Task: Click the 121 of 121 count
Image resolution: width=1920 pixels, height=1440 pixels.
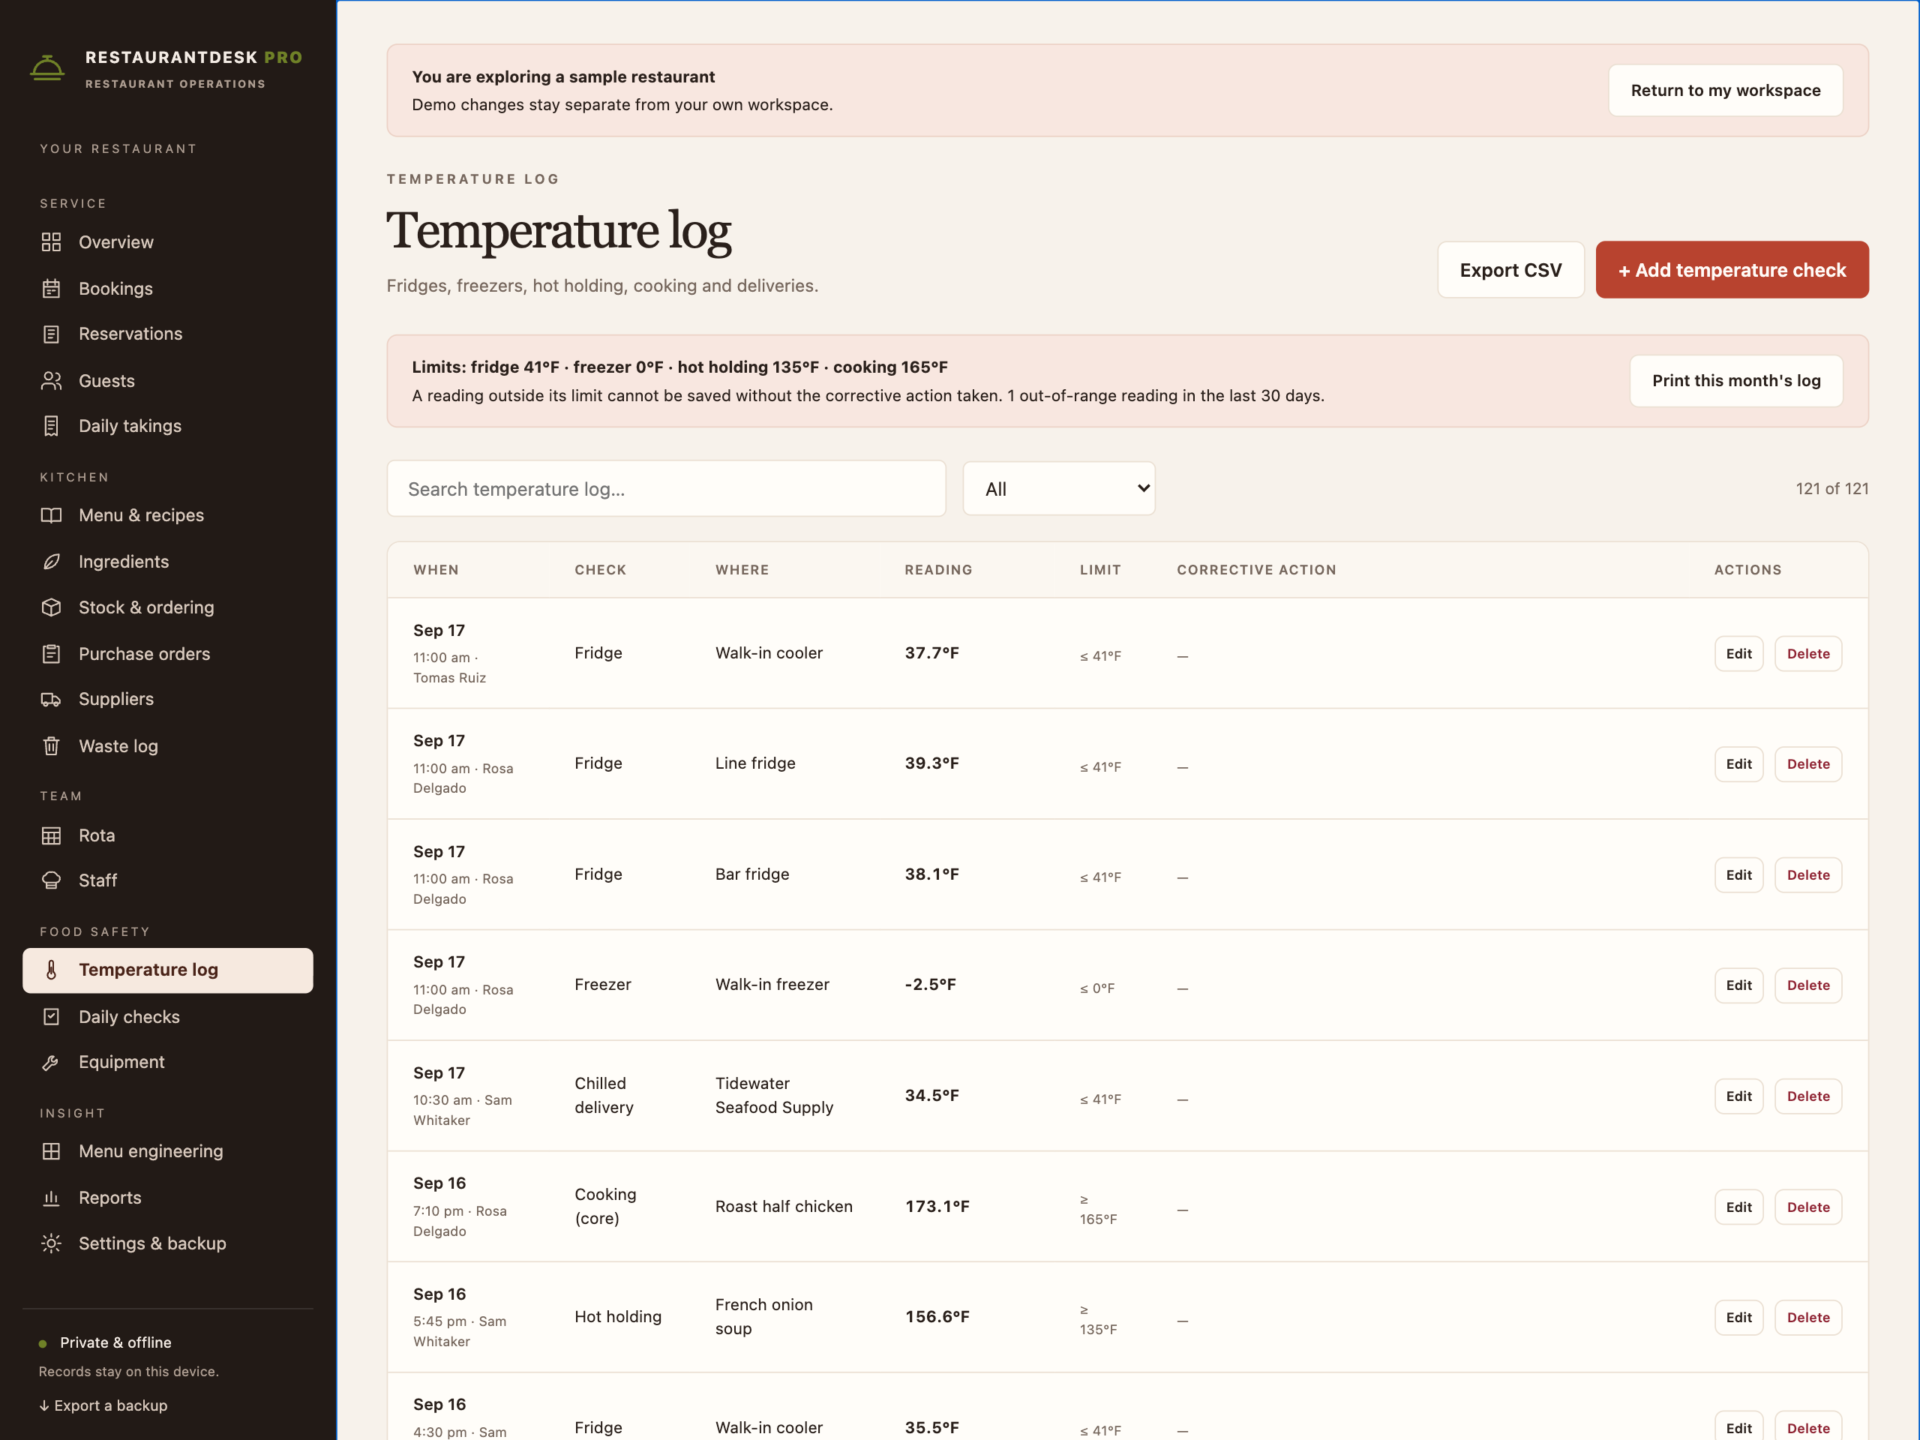Action: (x=1831, y=489)
